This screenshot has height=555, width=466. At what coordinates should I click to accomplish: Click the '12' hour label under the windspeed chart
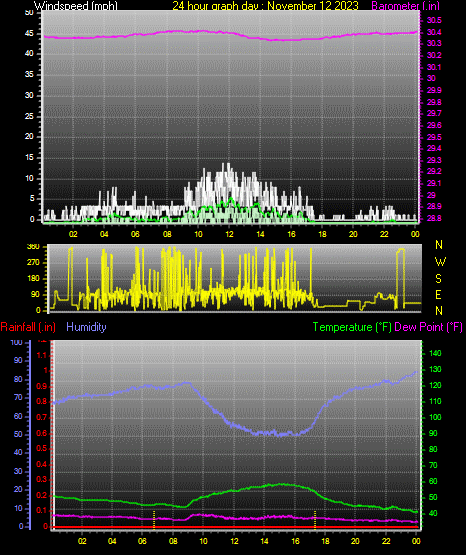(x=229, y=234)
